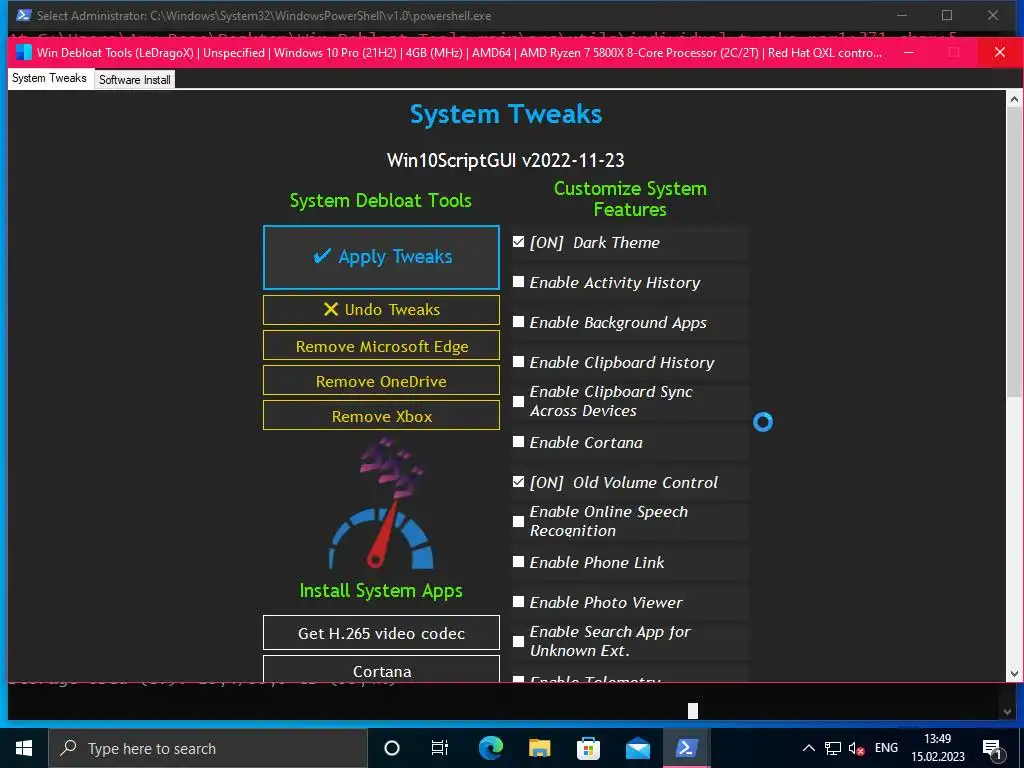This screenshot has width=1024, height=768.
Task: Click the Cortana install button
Action: tap(381, 670)
